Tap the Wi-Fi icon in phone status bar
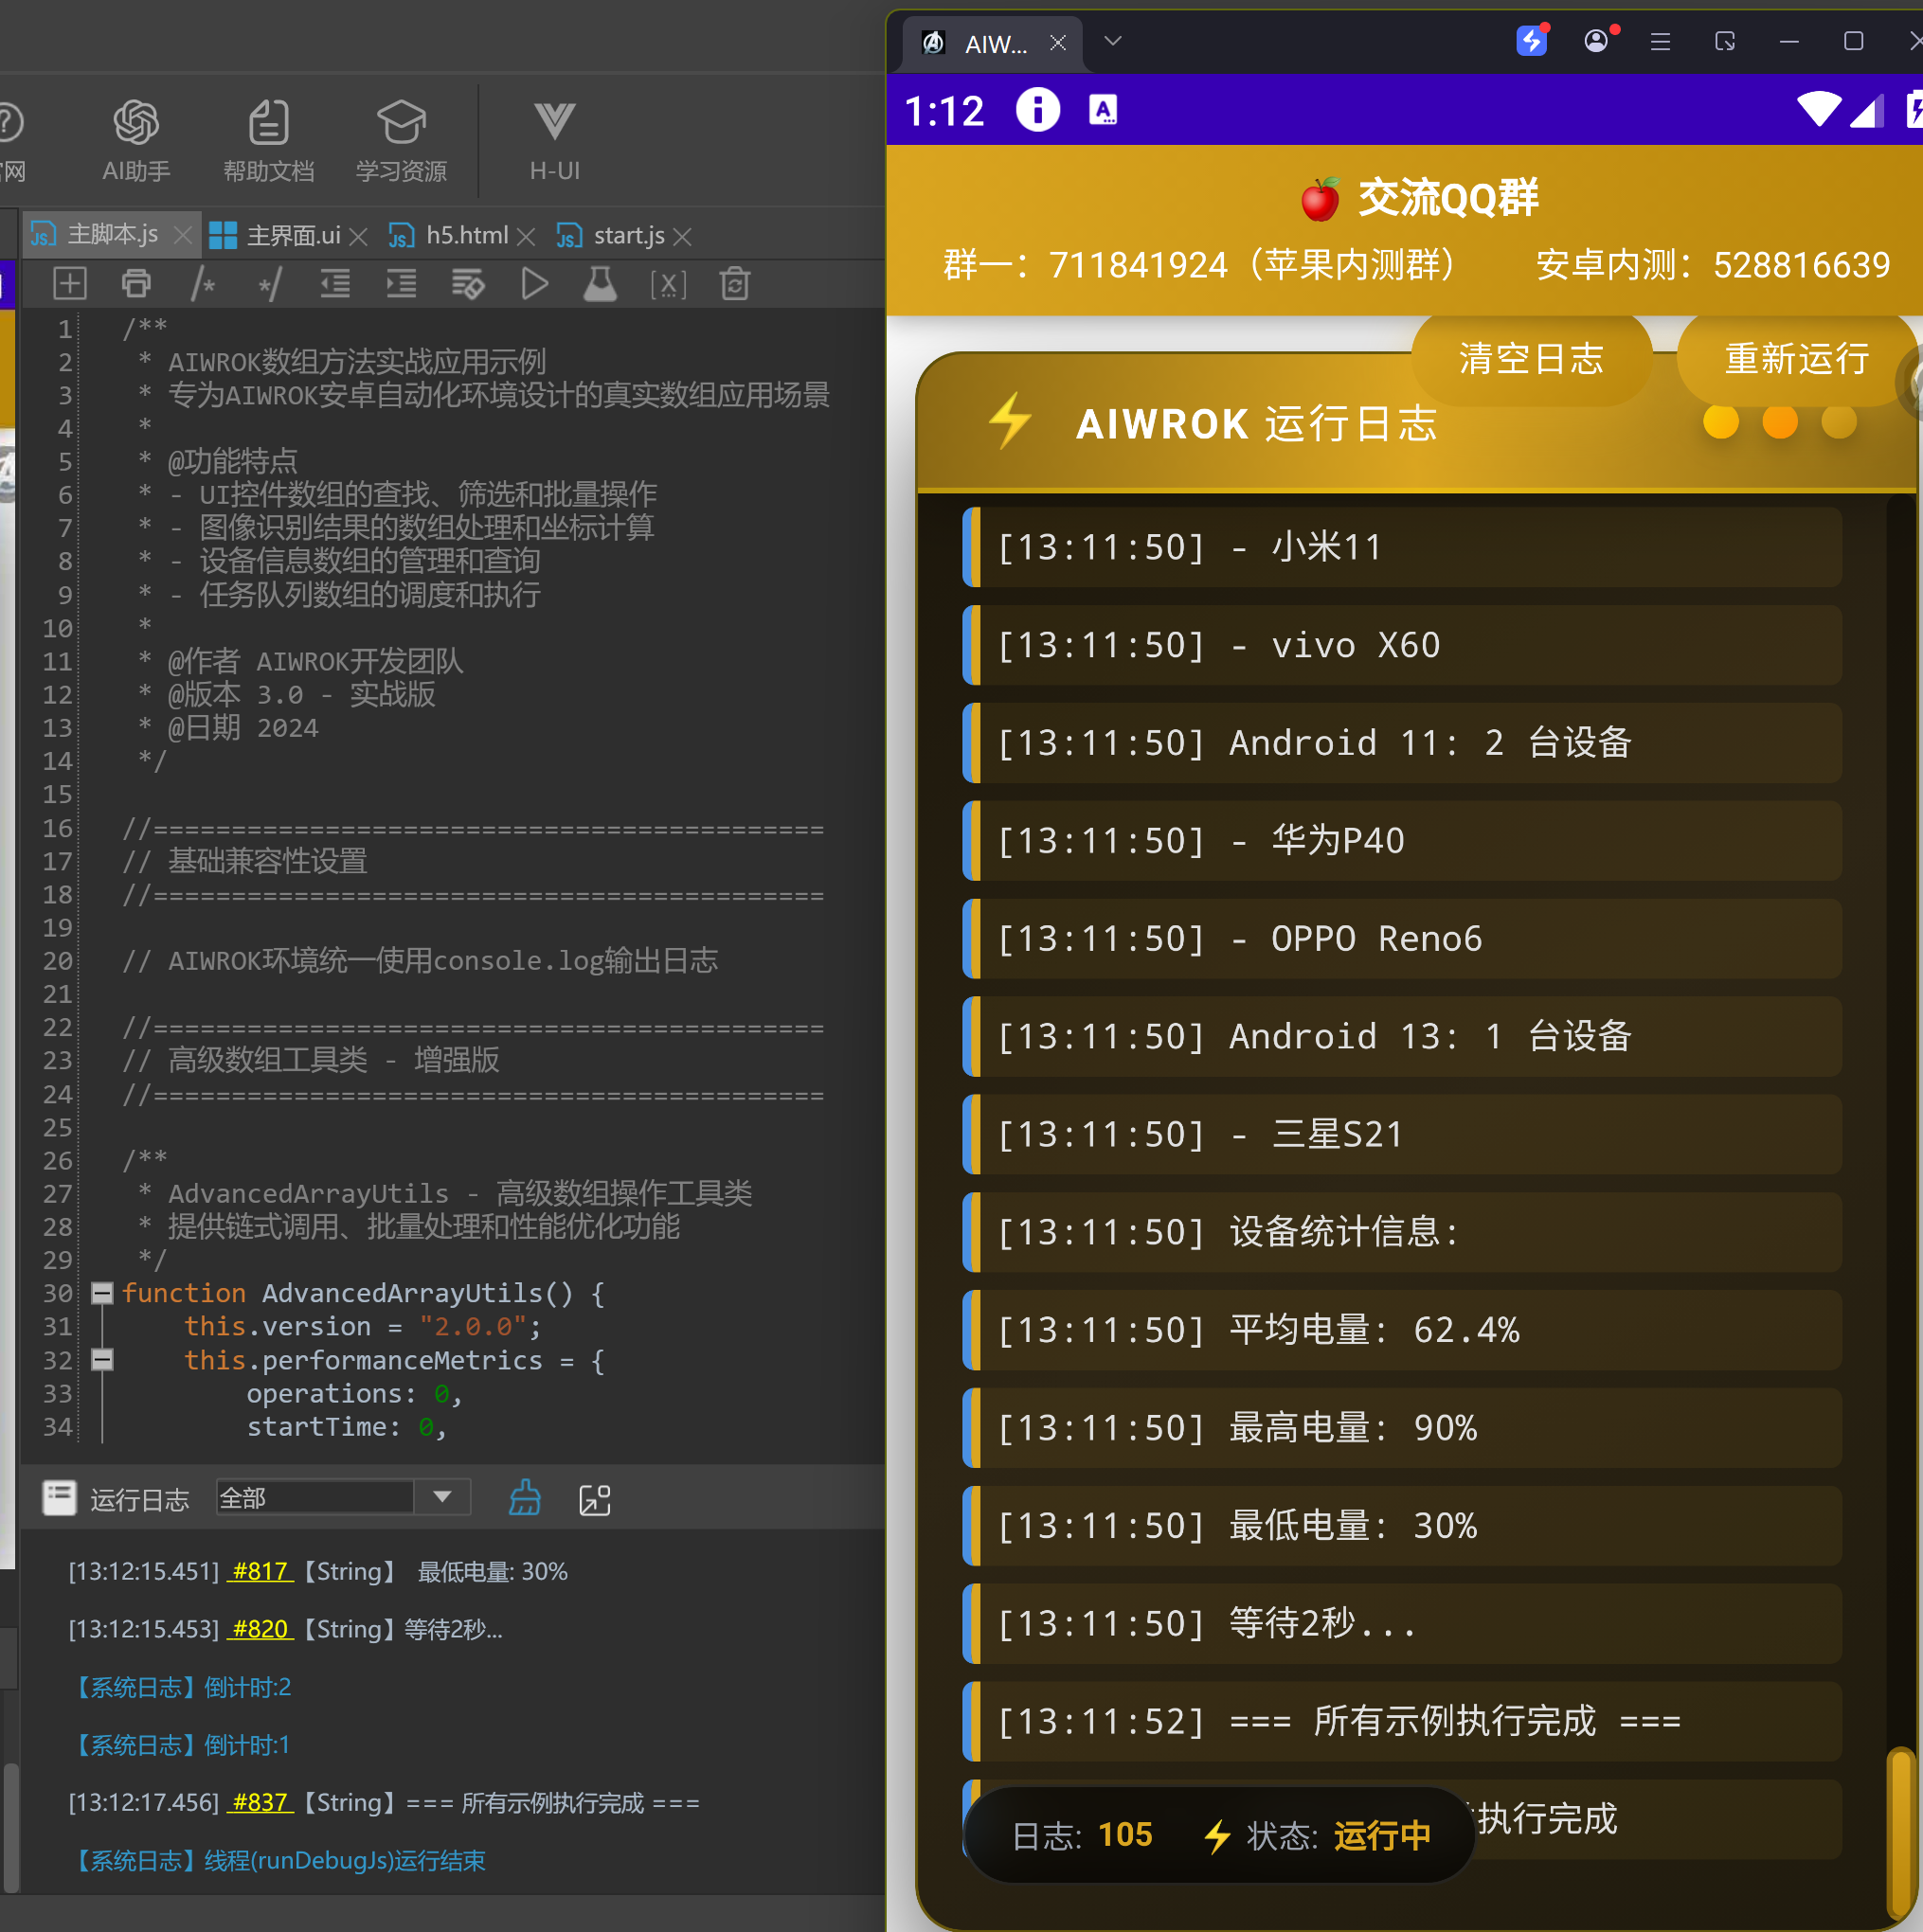1923x1932 pixels. [1818, 109]
